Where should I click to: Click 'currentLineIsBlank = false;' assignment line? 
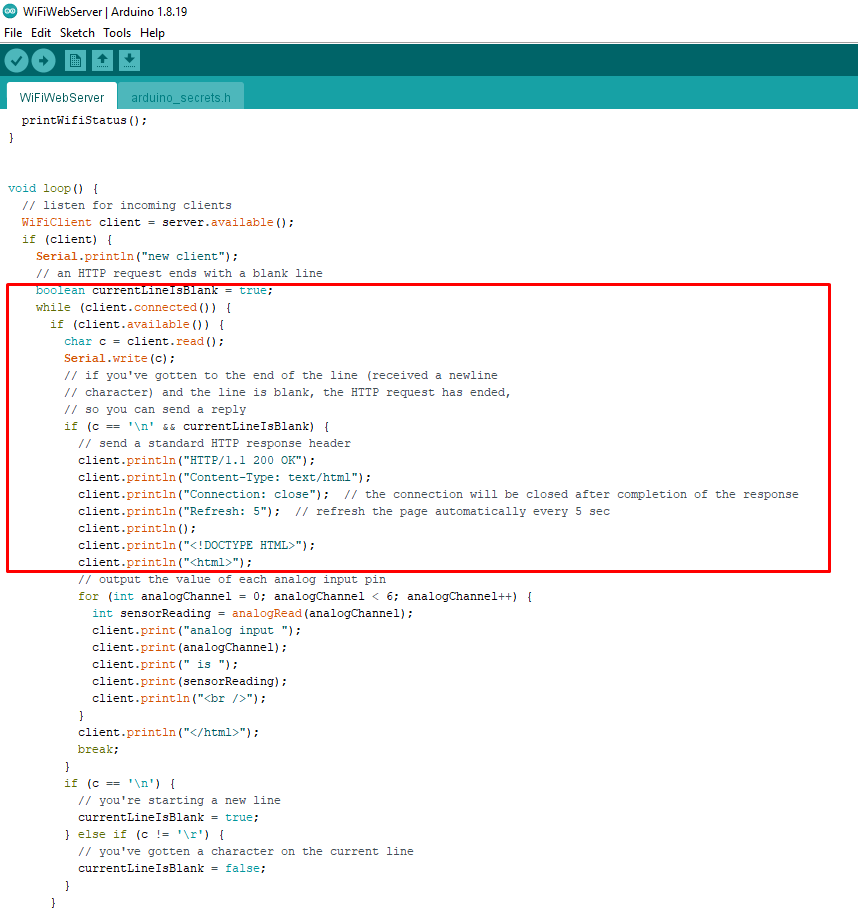(x=172, y=868)
